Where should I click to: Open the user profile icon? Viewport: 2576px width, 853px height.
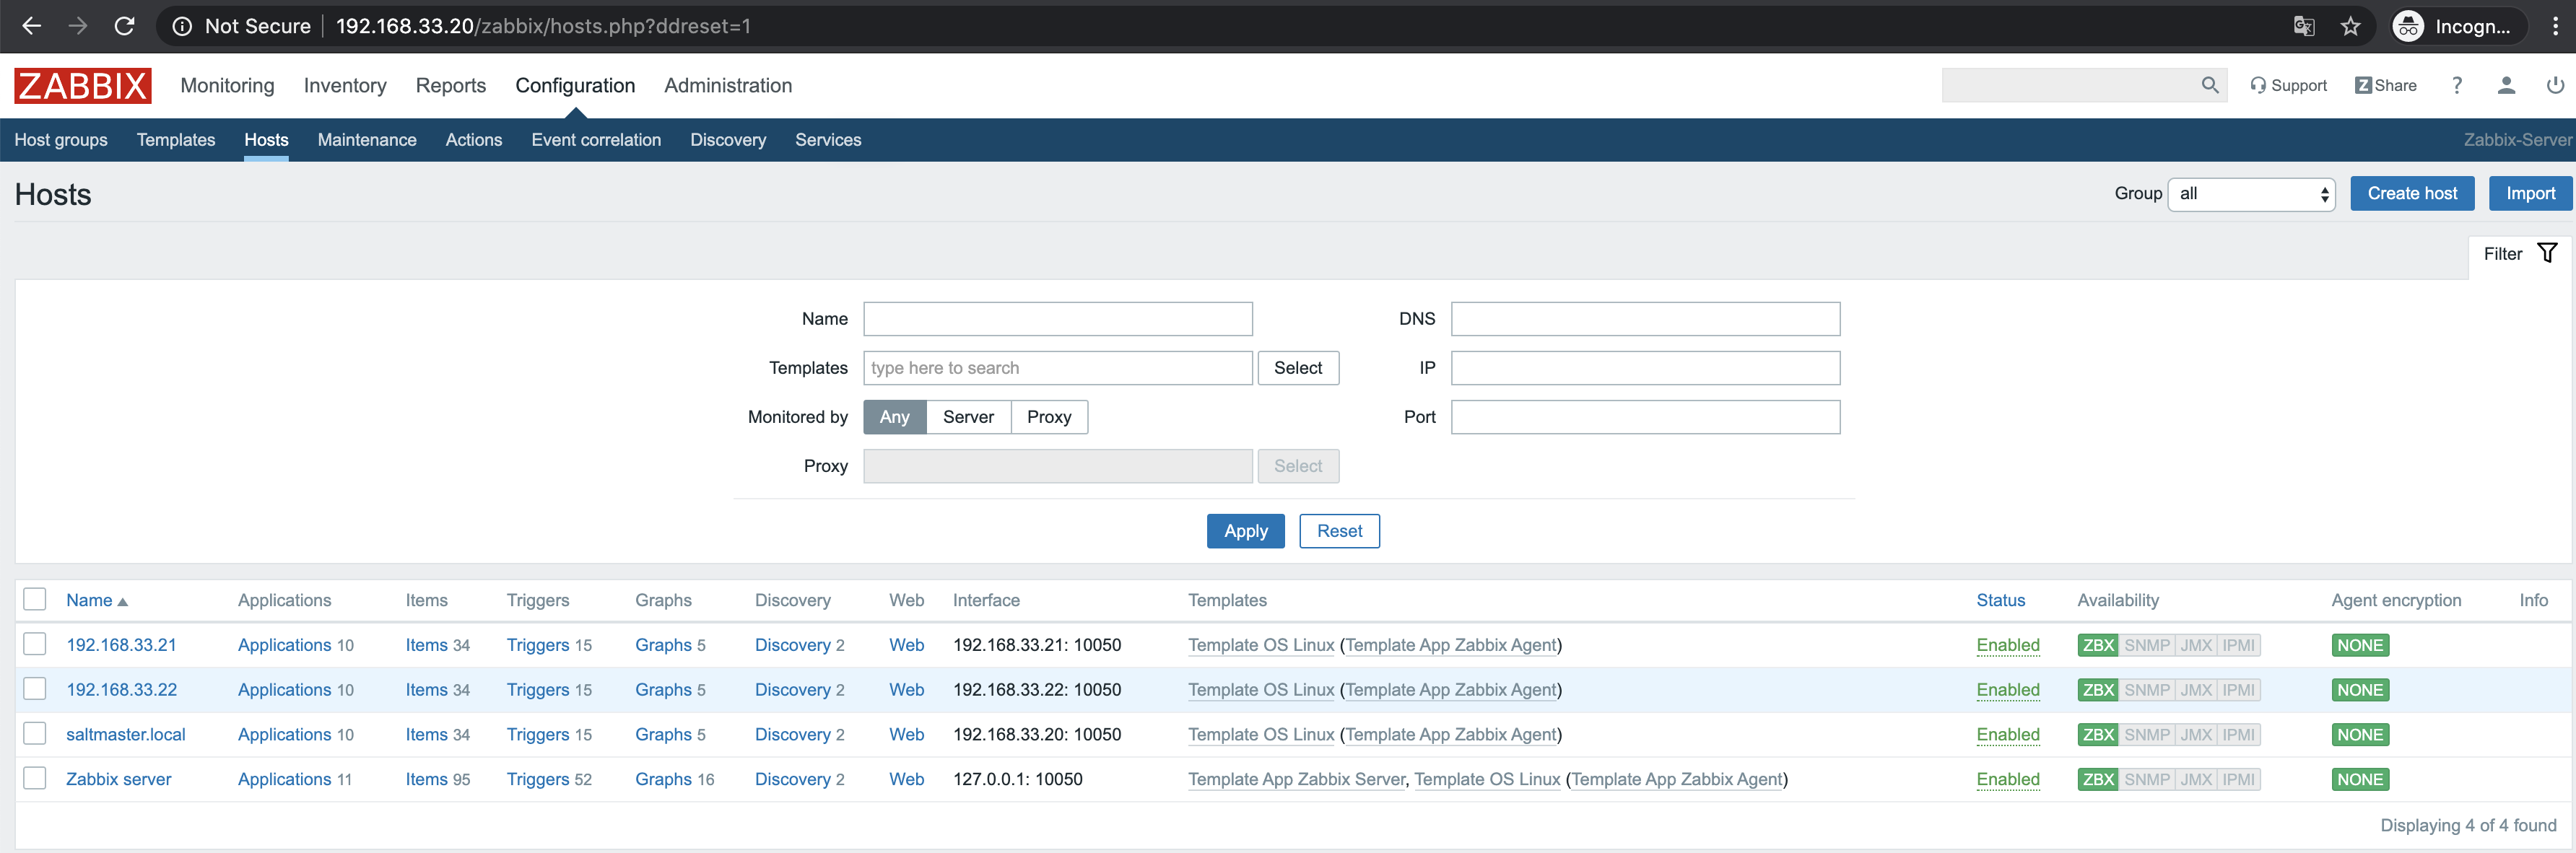click(2505, 86)
